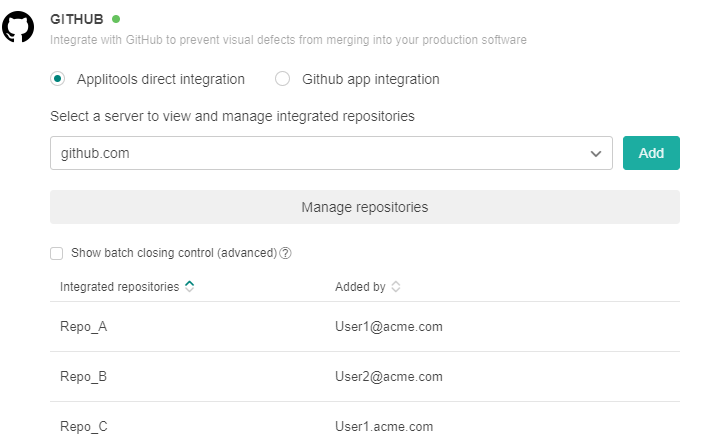Expand the server dropdown chevron arrow

tap(596, 154)
